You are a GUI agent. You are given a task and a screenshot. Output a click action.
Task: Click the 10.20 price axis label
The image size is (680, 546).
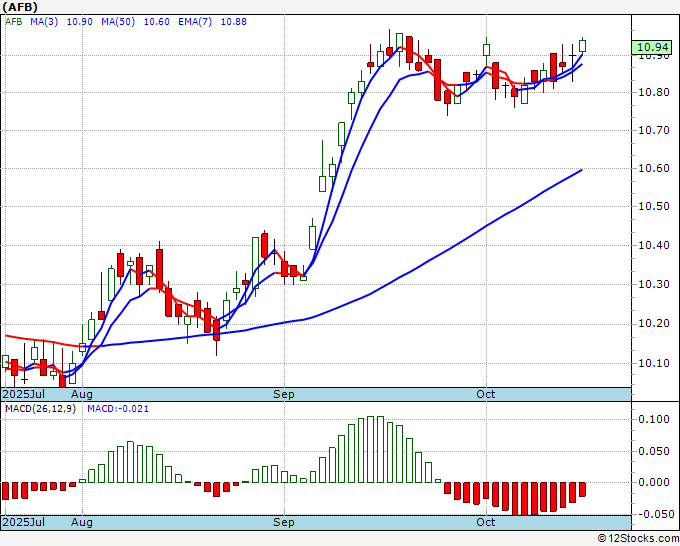pos(654,324)
